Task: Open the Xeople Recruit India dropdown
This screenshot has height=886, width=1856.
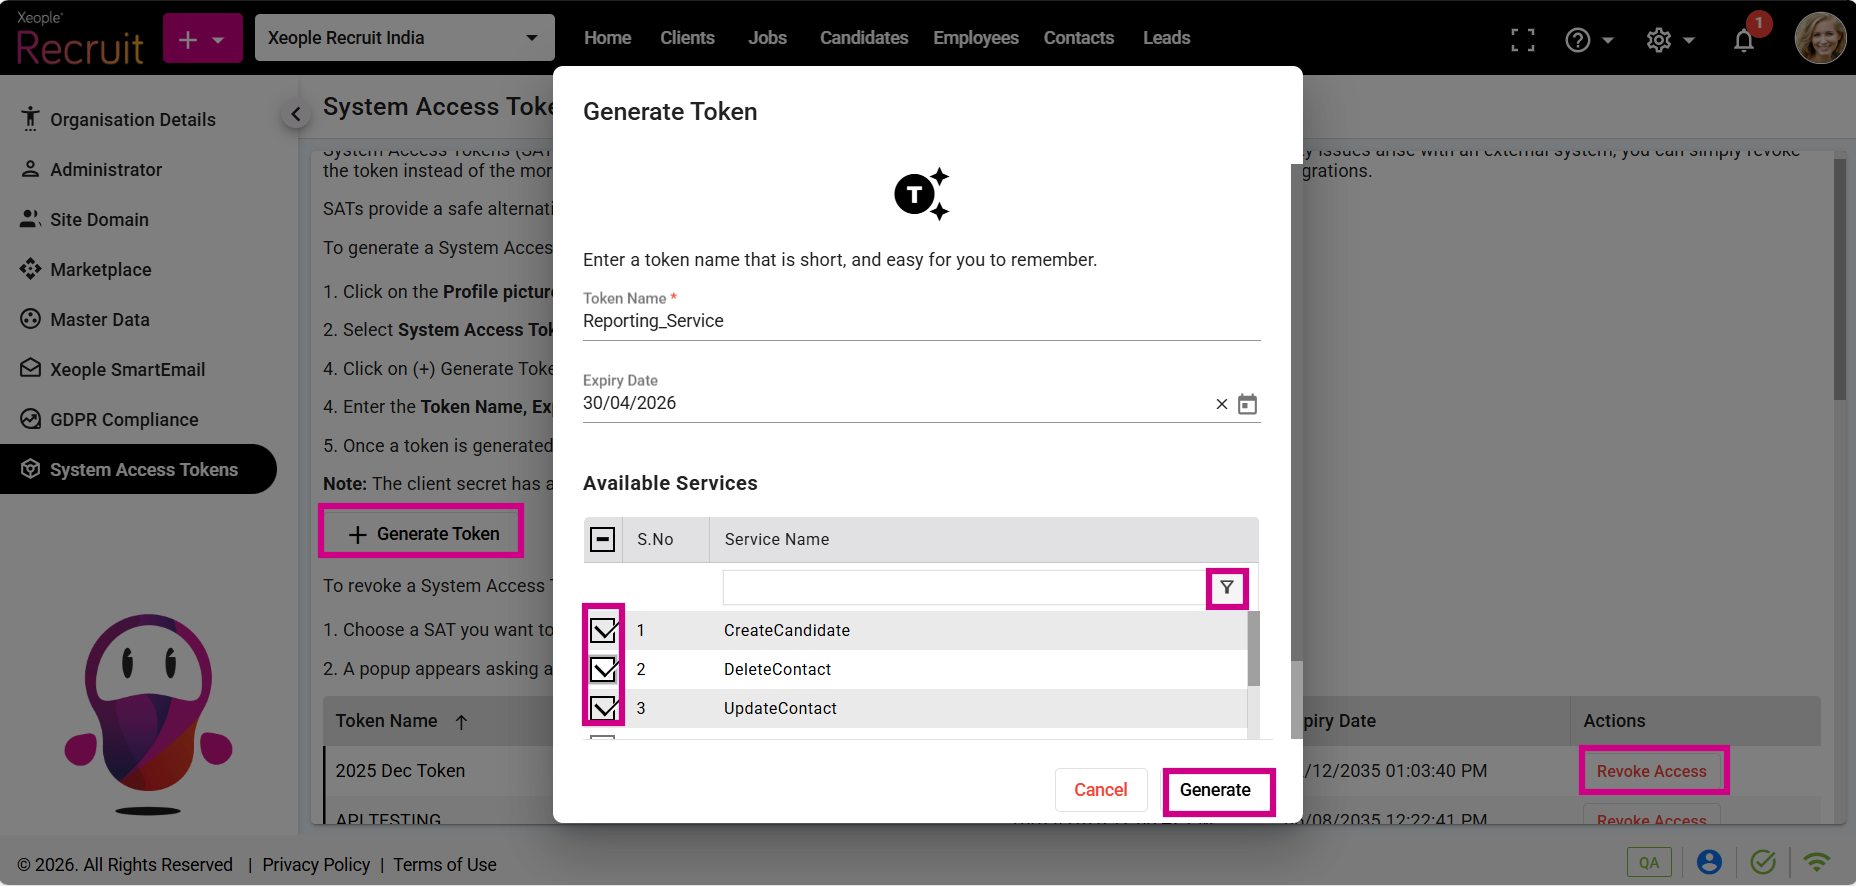Action: point(404,38)
